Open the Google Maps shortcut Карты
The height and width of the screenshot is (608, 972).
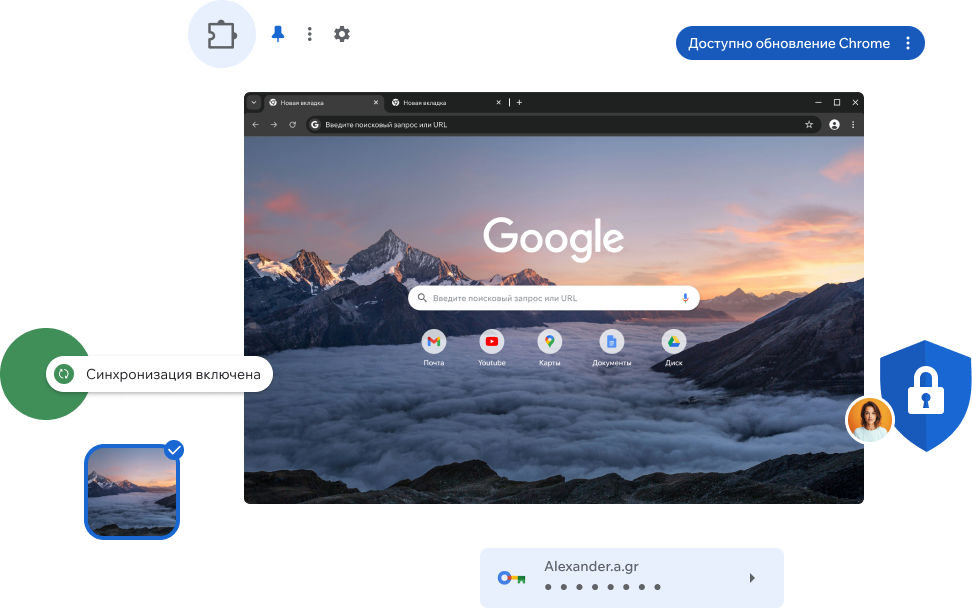(x=549, y=342)
